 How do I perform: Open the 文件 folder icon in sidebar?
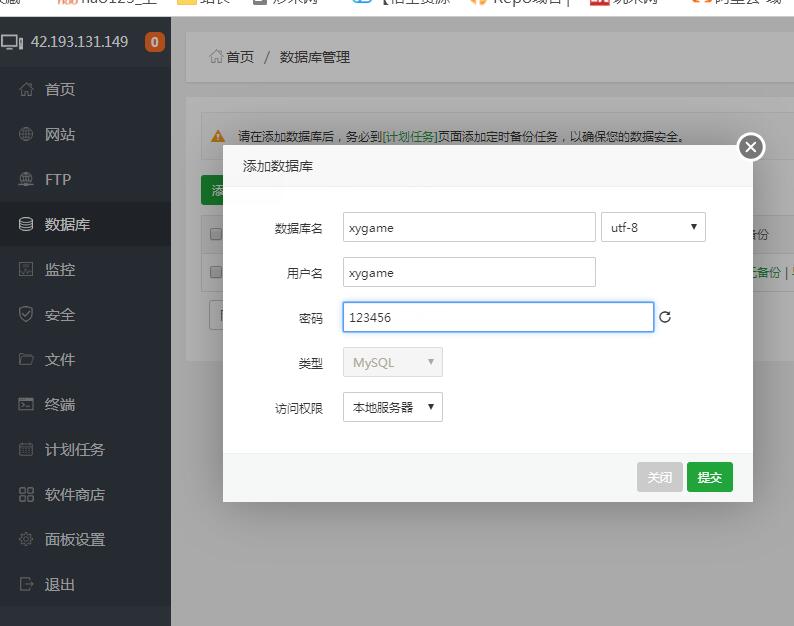click(26, 360)
